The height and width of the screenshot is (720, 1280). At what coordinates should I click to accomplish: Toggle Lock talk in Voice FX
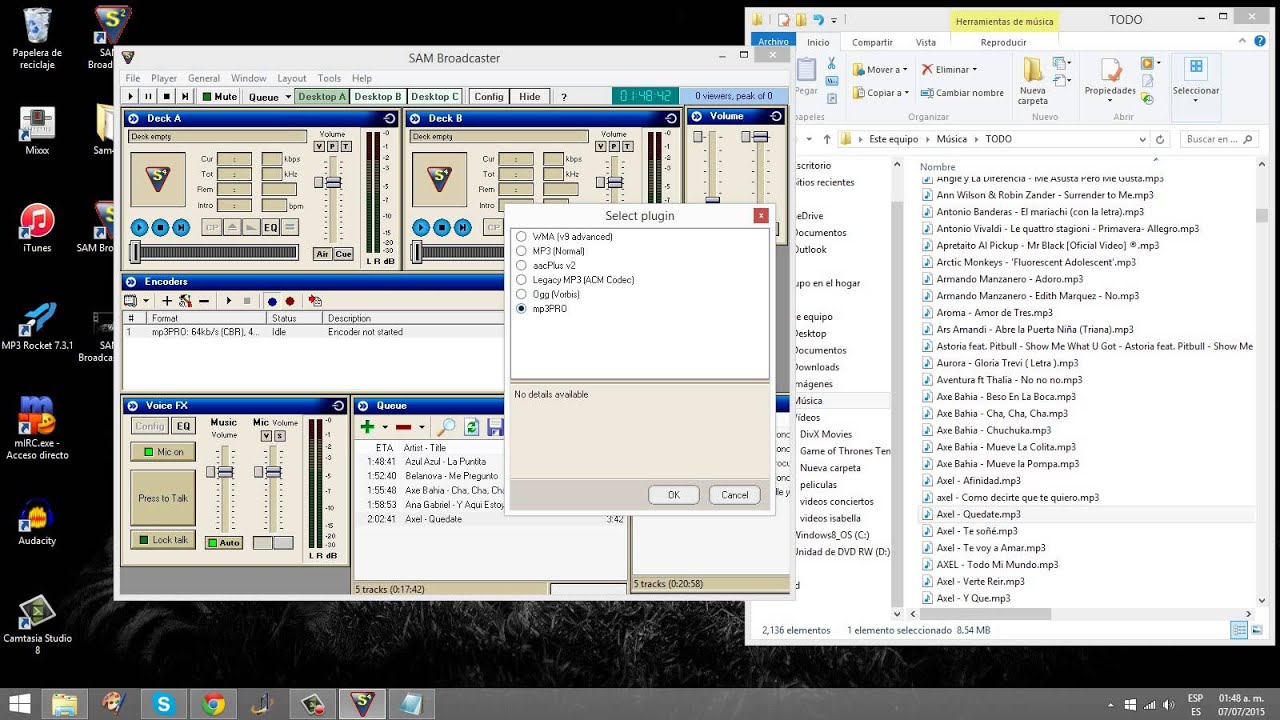click(163, 540)
